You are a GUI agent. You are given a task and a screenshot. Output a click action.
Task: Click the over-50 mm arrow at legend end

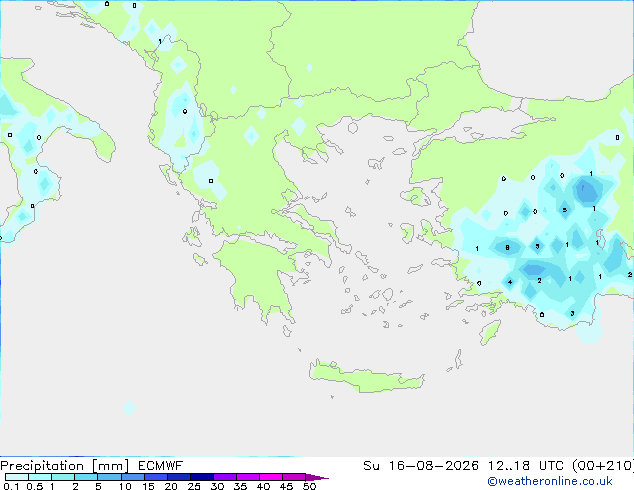tap(317, 477)
